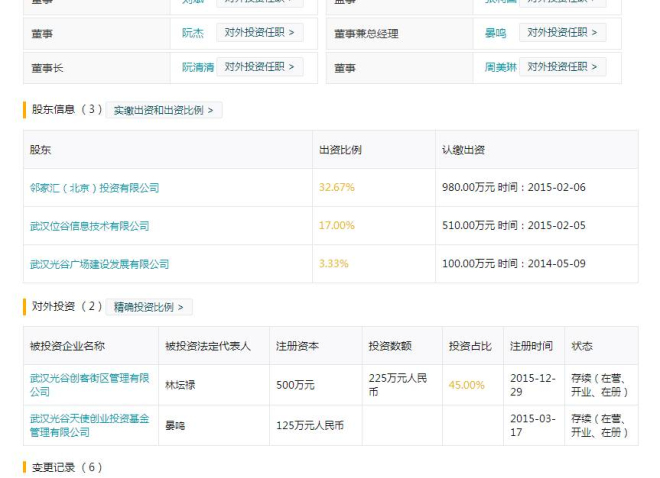Viewport: 660px width, 478px height.
Task: Open 晏鸣's 对外投资任职 button
Action: (562, 32)
